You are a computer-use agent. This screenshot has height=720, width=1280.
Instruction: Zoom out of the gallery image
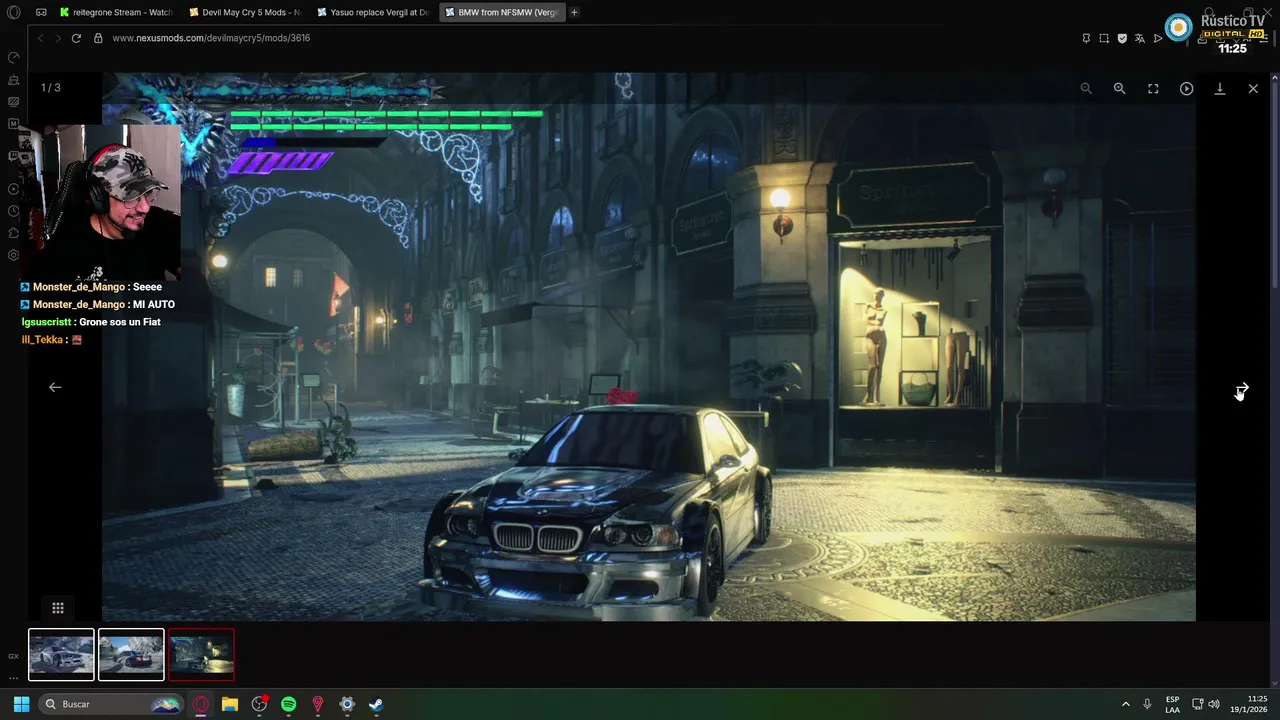(1086, 88)
